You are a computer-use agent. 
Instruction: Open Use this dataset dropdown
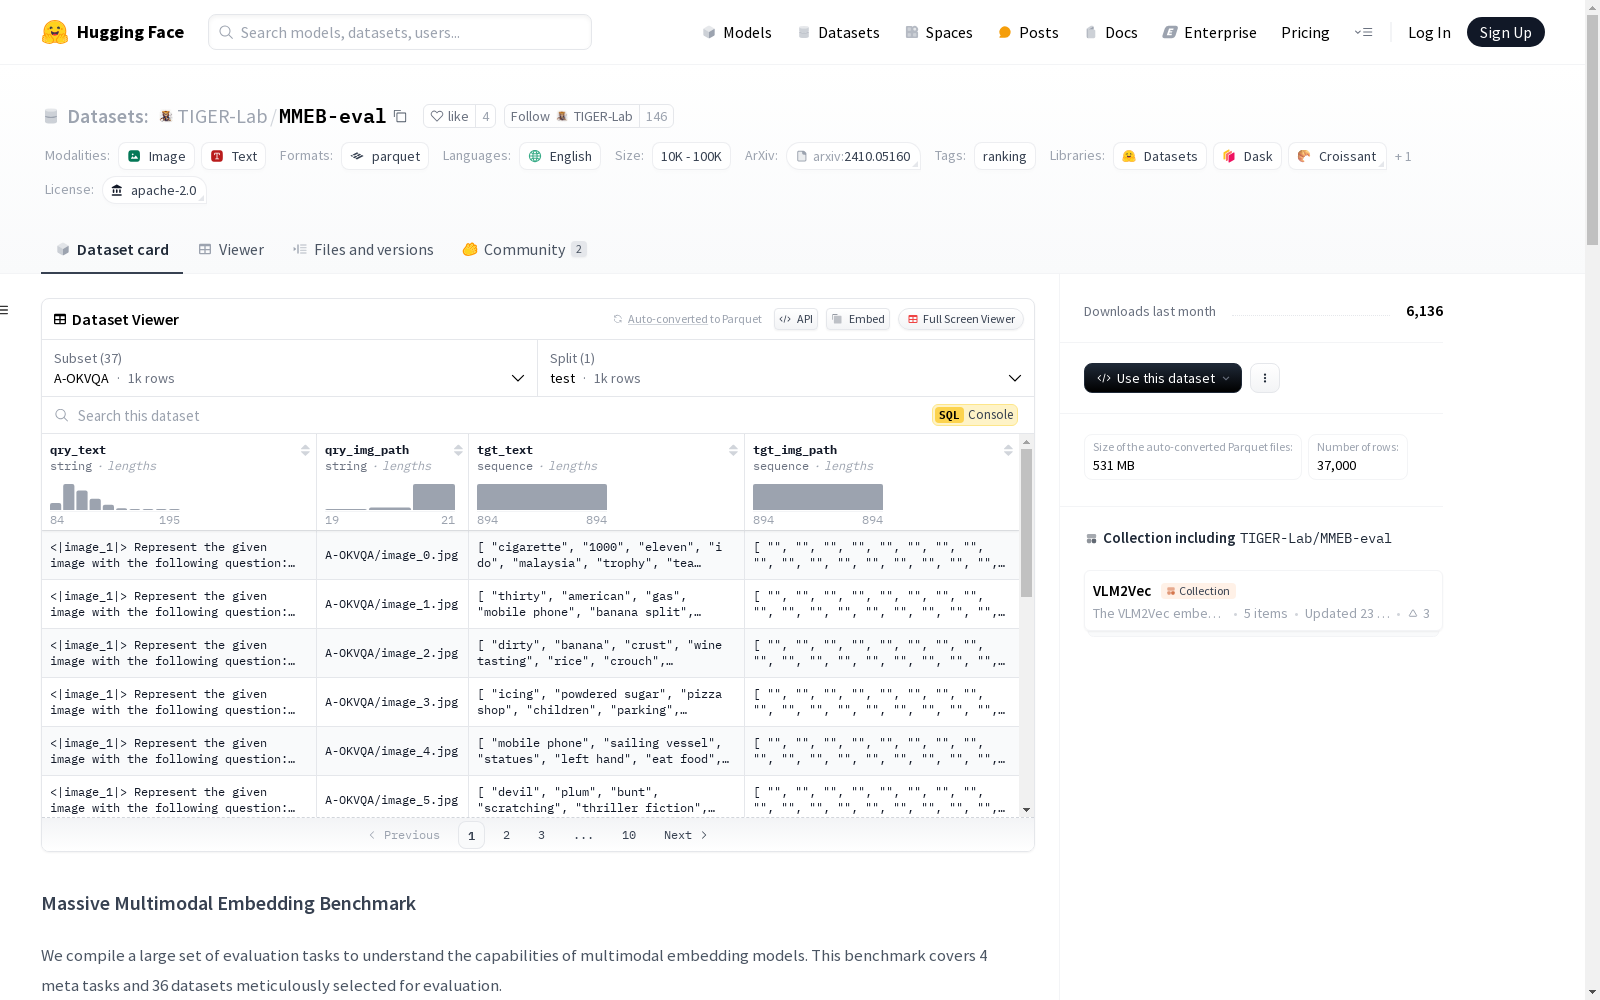(1163, 378)
